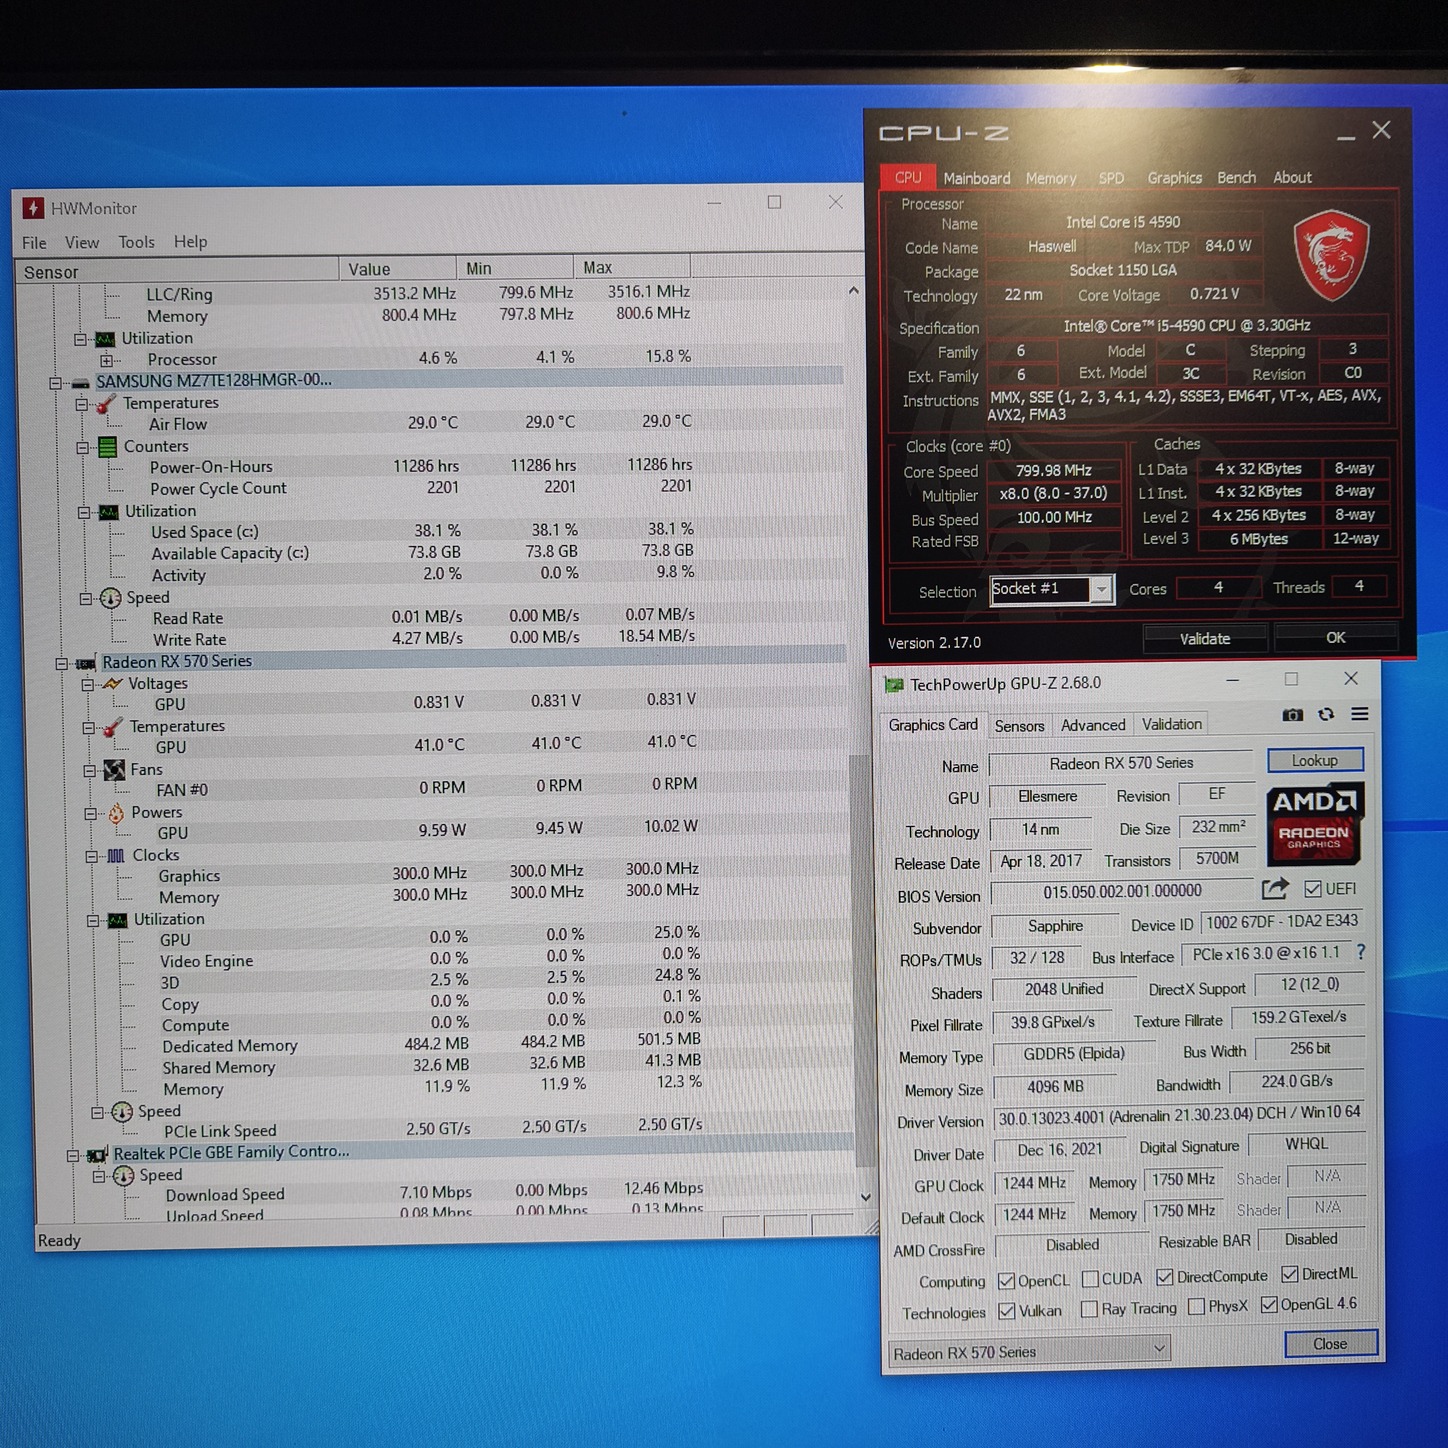The height and width of the screenshot is (1448, 1448).
Task: Click the BIOS share export icon in GPU-Z
Action: tap(1275, 889)
